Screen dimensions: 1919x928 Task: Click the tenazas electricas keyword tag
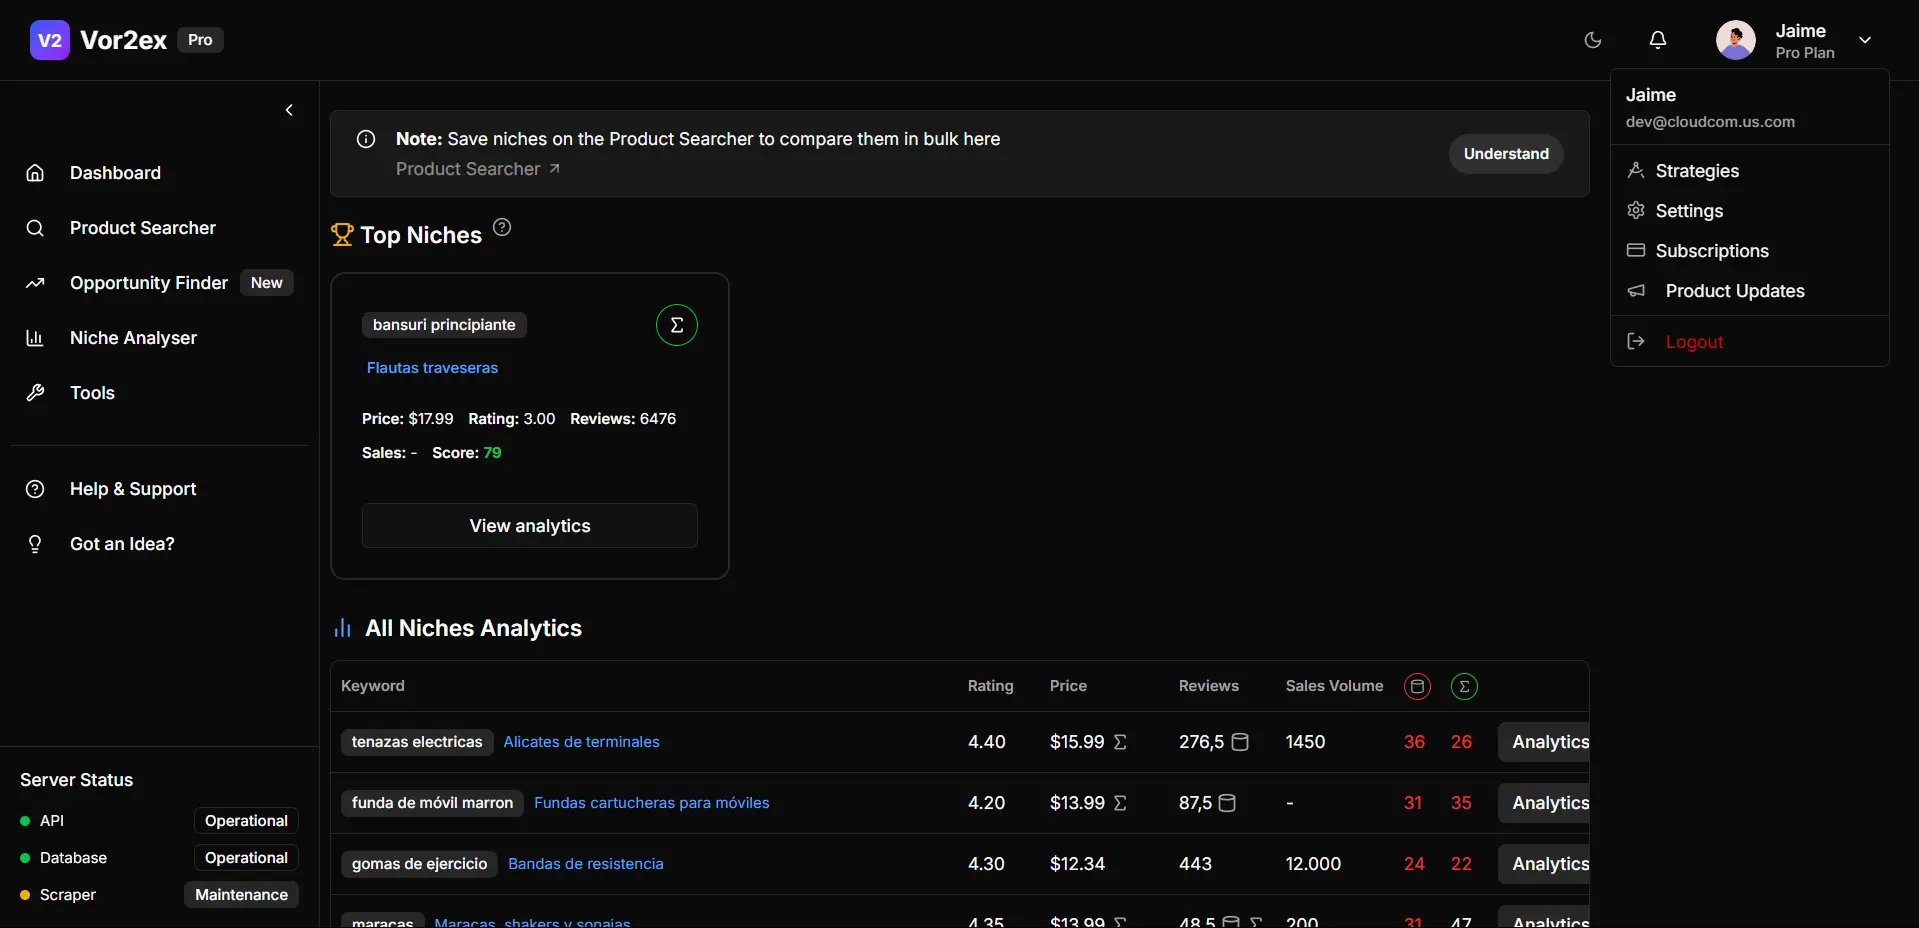pyautogui.click(x=417, y=742)
